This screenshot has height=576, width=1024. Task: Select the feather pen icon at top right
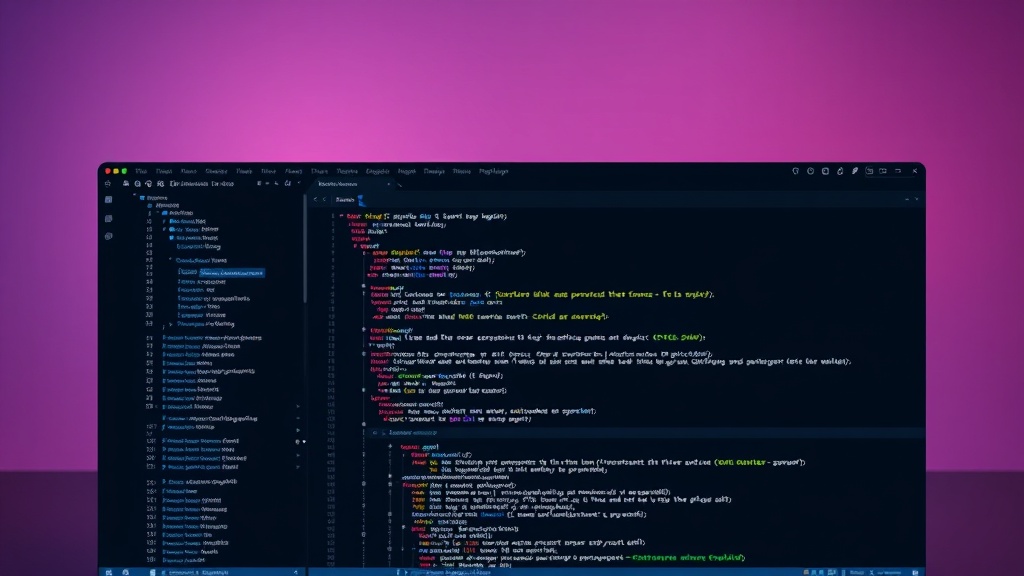(854, 171)
